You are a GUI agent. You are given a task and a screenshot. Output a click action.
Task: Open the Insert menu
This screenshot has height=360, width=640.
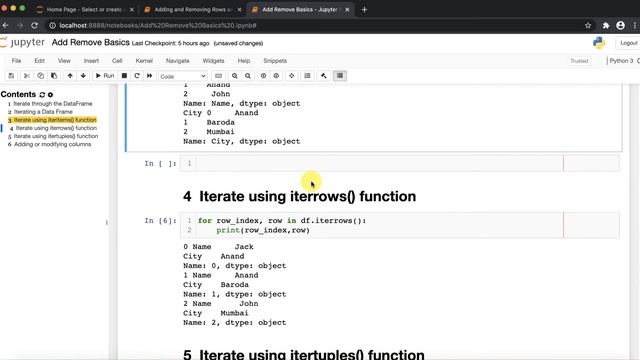[x=91, y=61]
